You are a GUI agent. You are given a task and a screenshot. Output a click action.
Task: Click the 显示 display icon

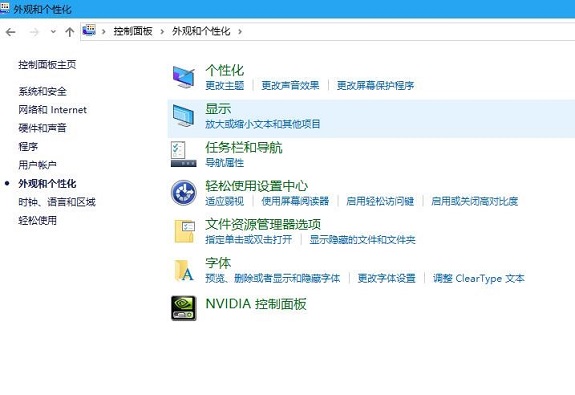coord(183,116)
